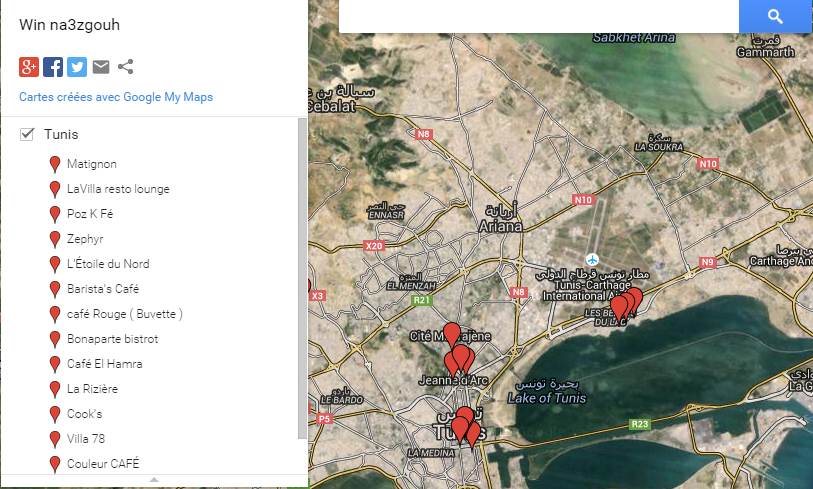This screenshot has width=813, height=489.
Task: Click the red pin icon beside Couleur CAFÉ
Action: tap(55, 464)
